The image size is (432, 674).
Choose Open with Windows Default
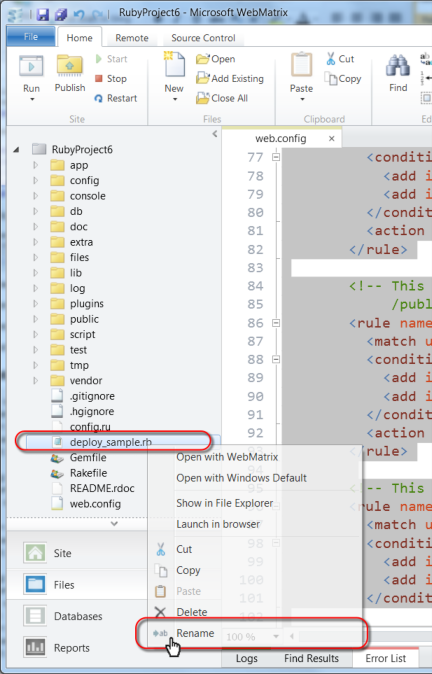point(241,478)
